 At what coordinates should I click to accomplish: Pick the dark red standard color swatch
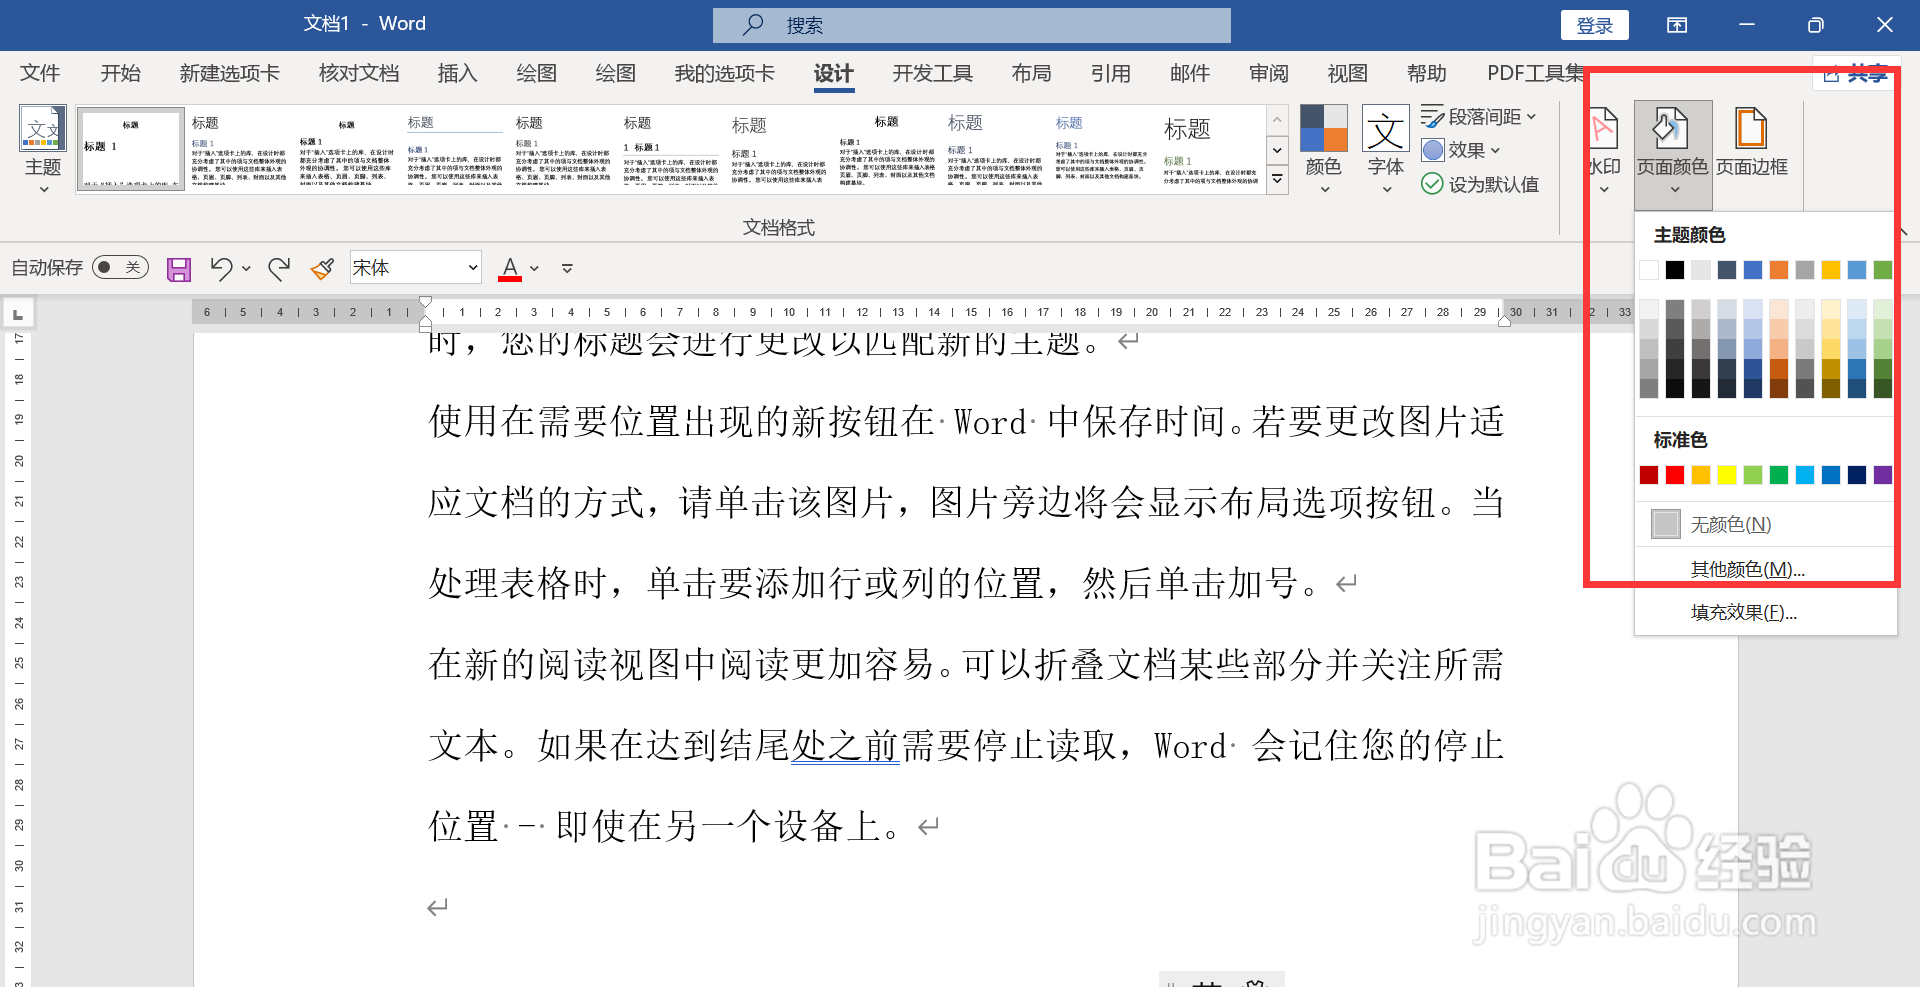click(1649, 475)
